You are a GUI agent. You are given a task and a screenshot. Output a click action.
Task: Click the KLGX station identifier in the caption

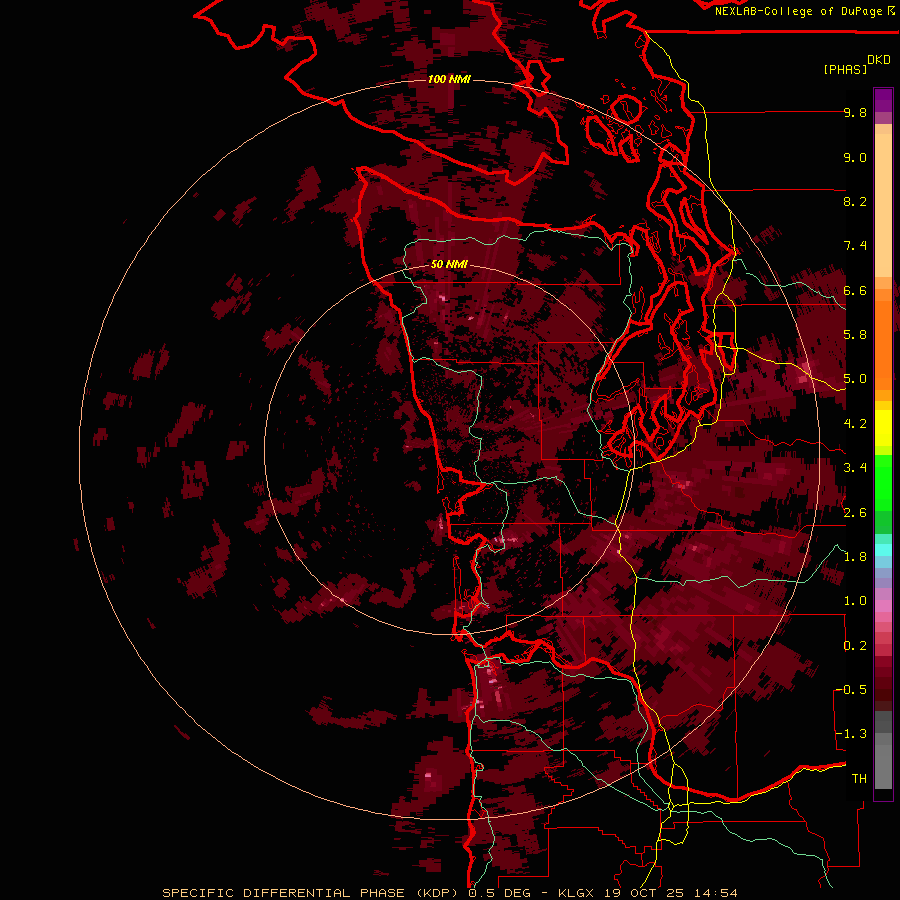click(575, 893)
